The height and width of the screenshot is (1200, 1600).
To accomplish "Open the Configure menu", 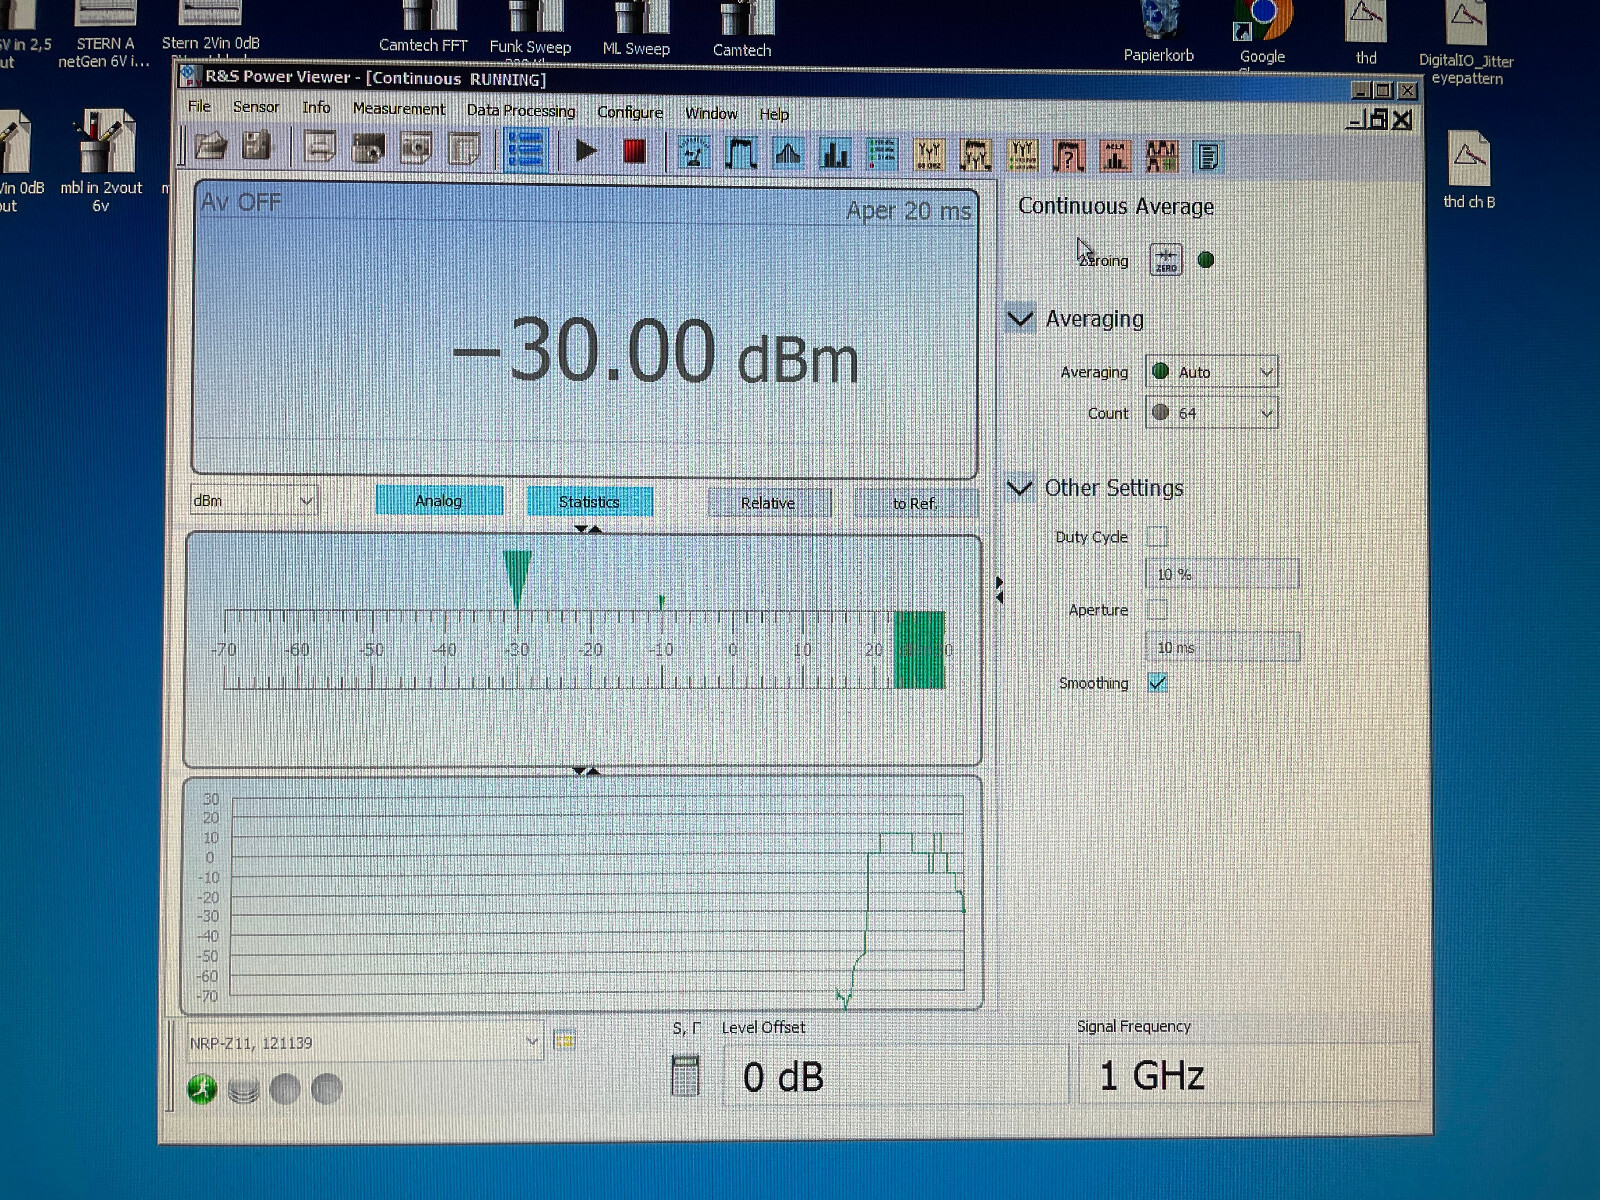I will pos(630,112).
